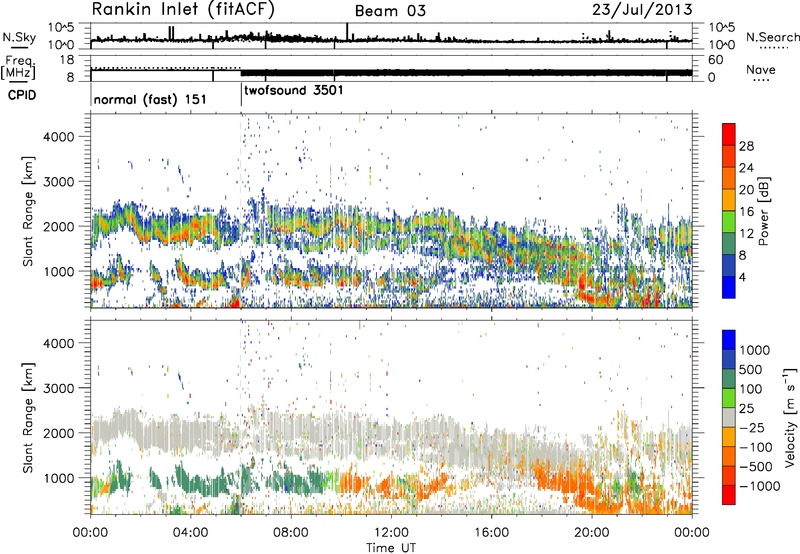This screenshot has height=554, width=800.
Task: Click the red bottom swatch of Velocity colorbar
Action: 729,495
